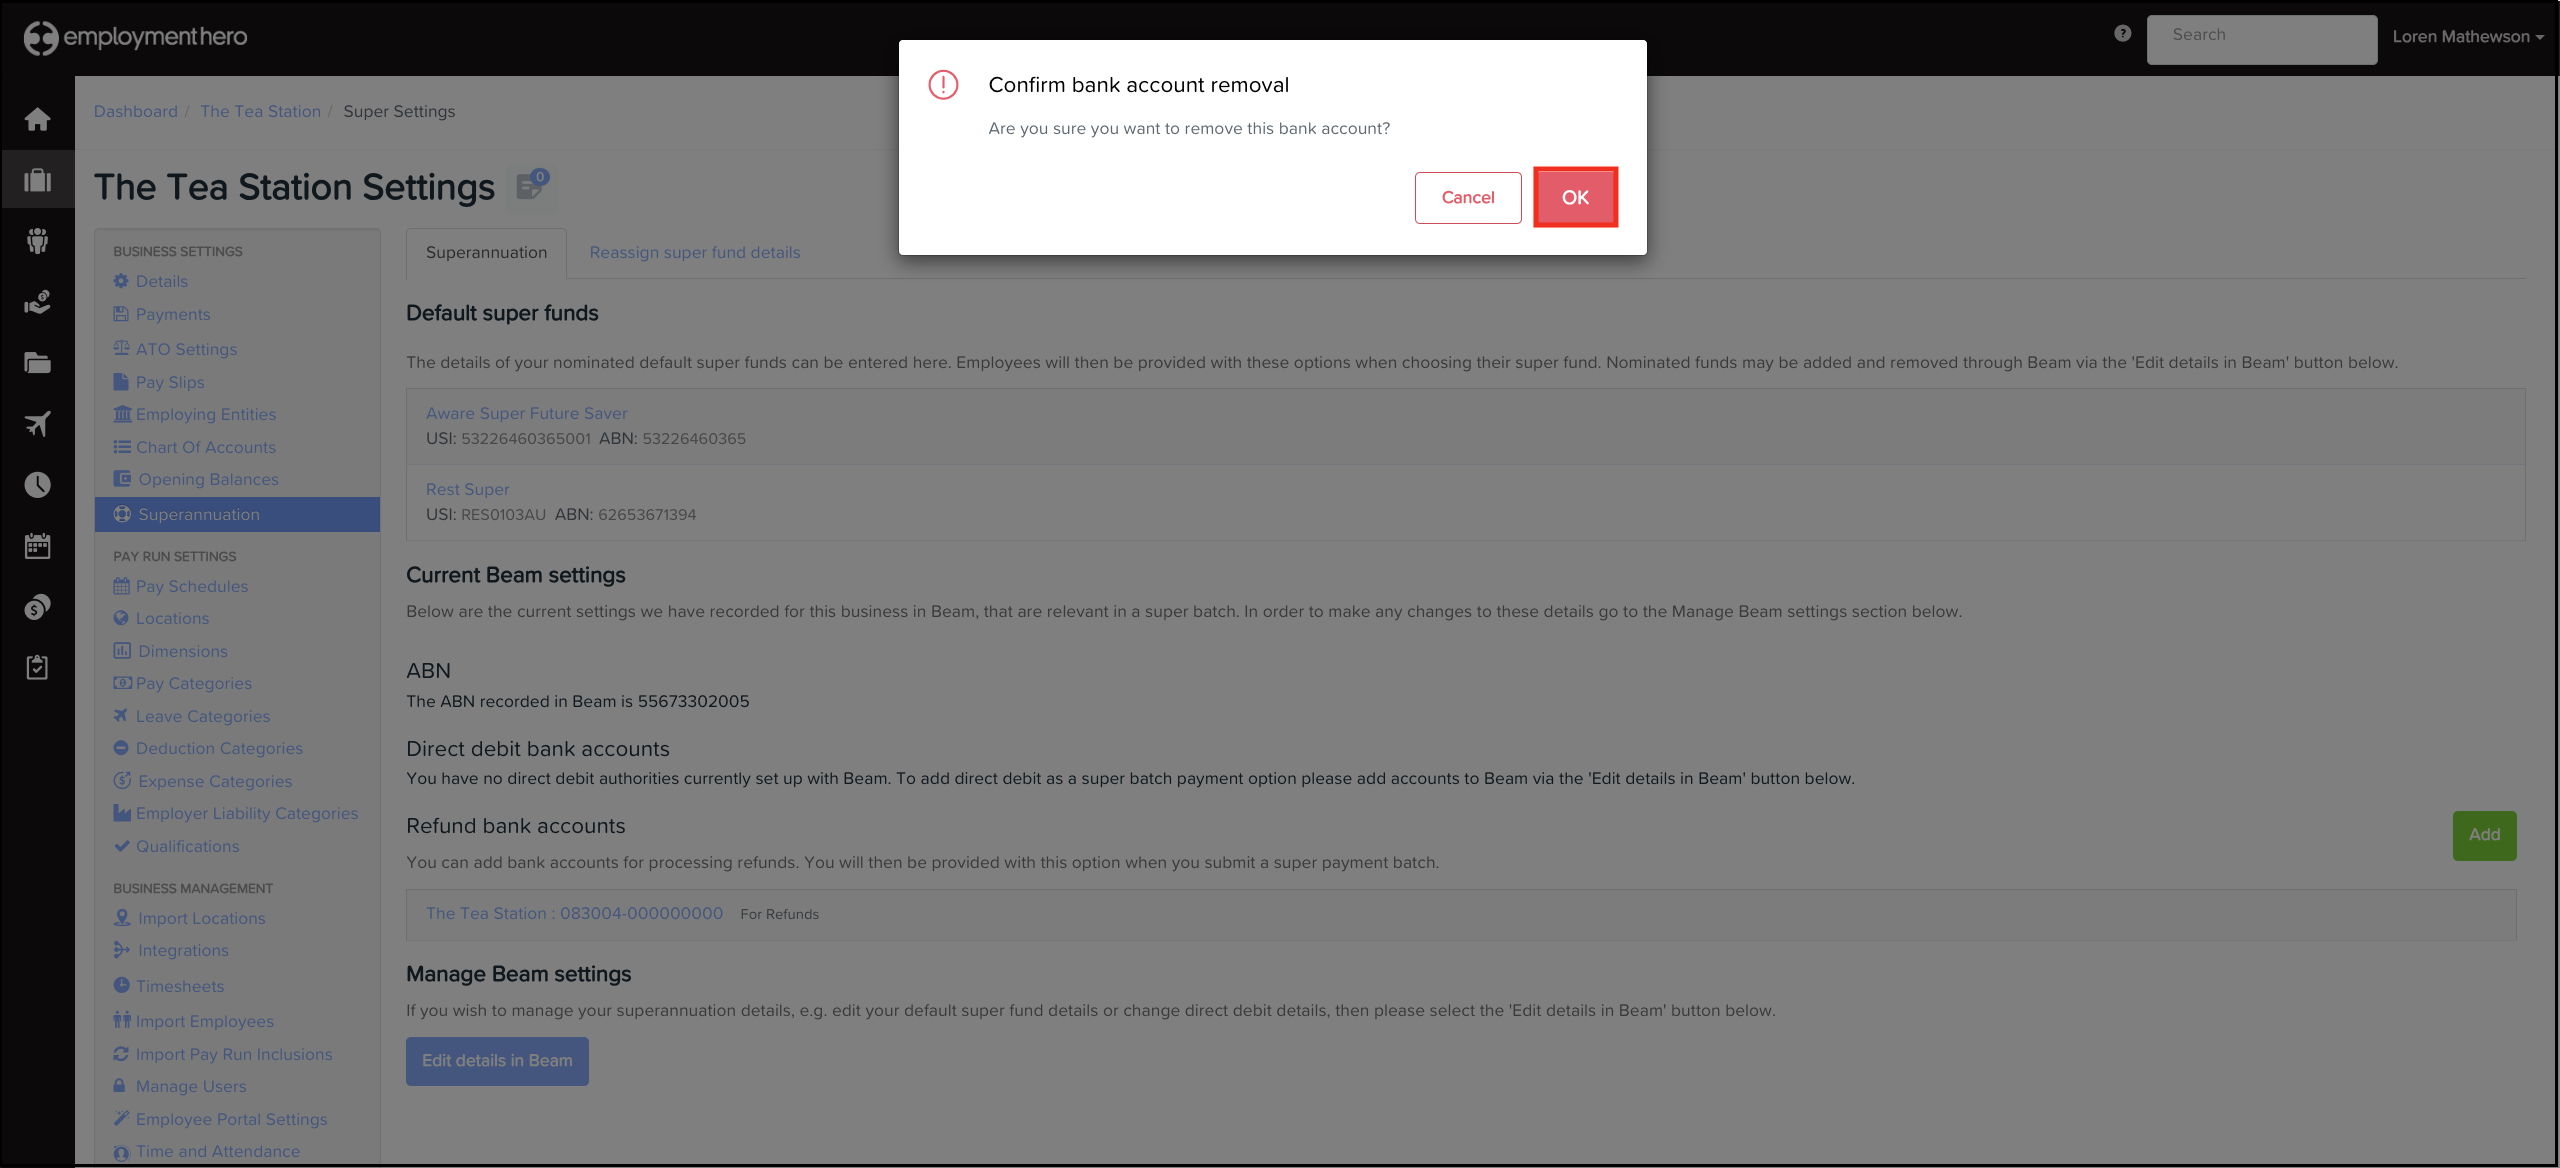Open the Aware Super Future Saver link
The width and height of the screenshot is (2560, 1168).
click(x=527, y=414)
